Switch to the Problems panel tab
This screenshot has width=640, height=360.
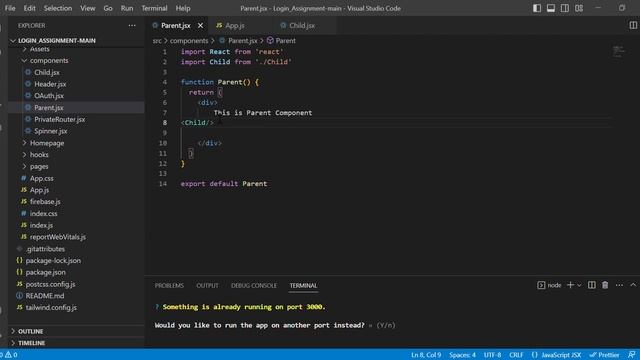[x=169, y=285]
